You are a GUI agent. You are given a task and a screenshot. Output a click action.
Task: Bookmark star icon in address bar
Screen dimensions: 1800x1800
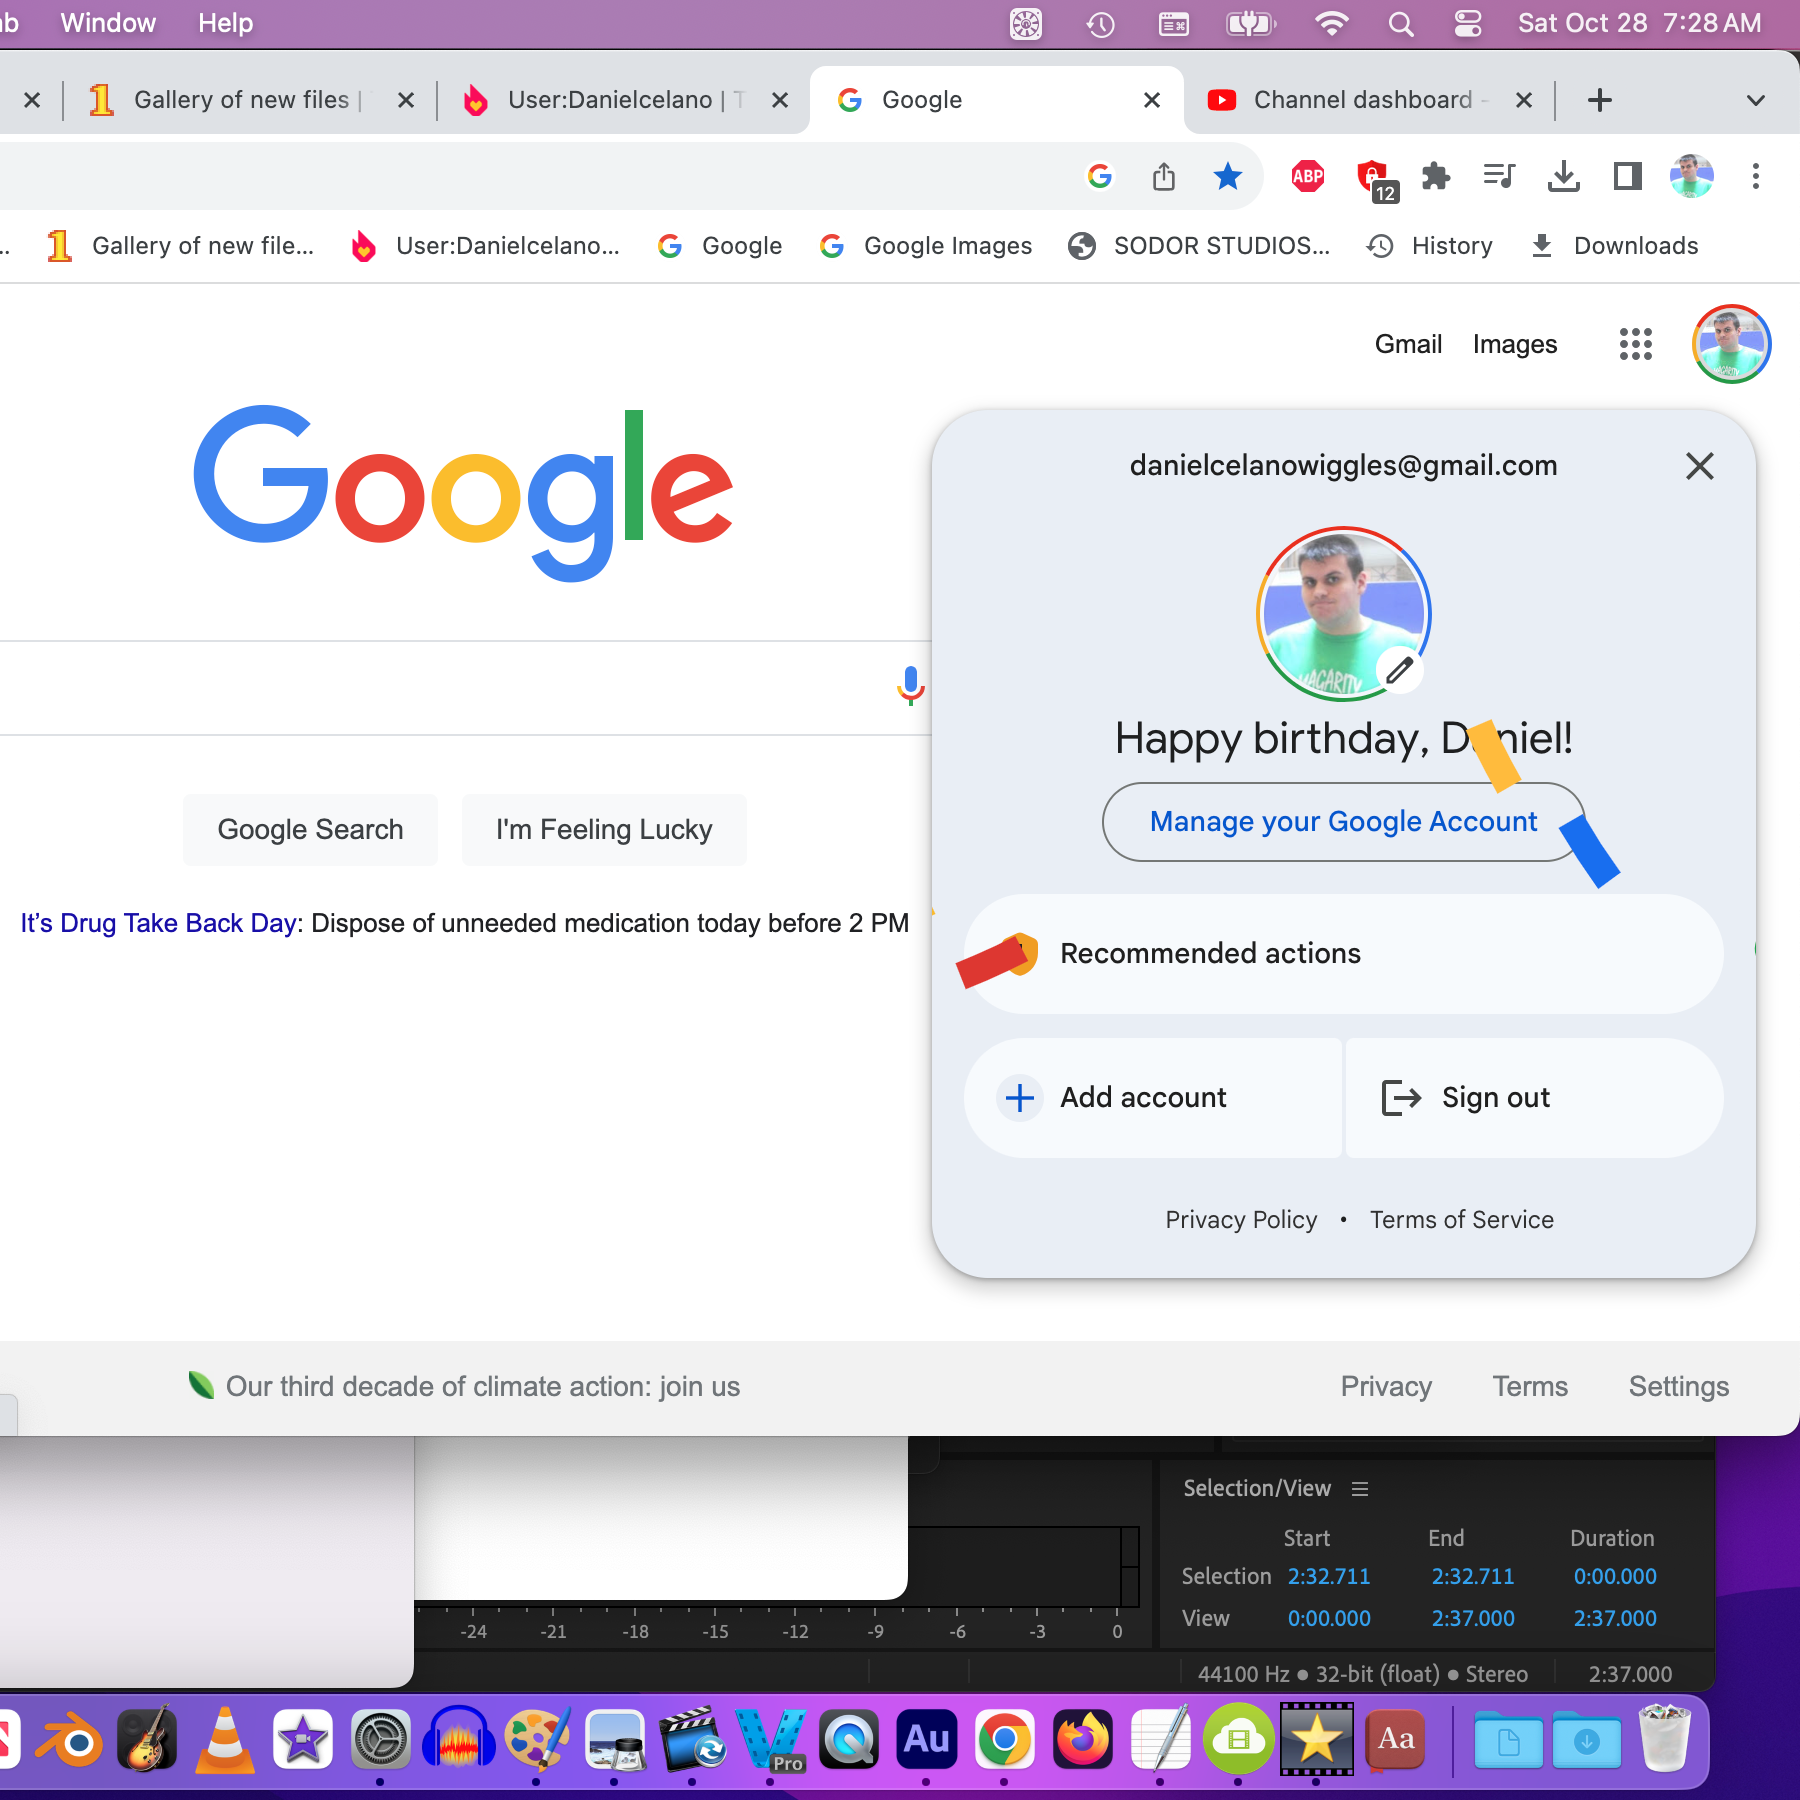[1228, 177]
